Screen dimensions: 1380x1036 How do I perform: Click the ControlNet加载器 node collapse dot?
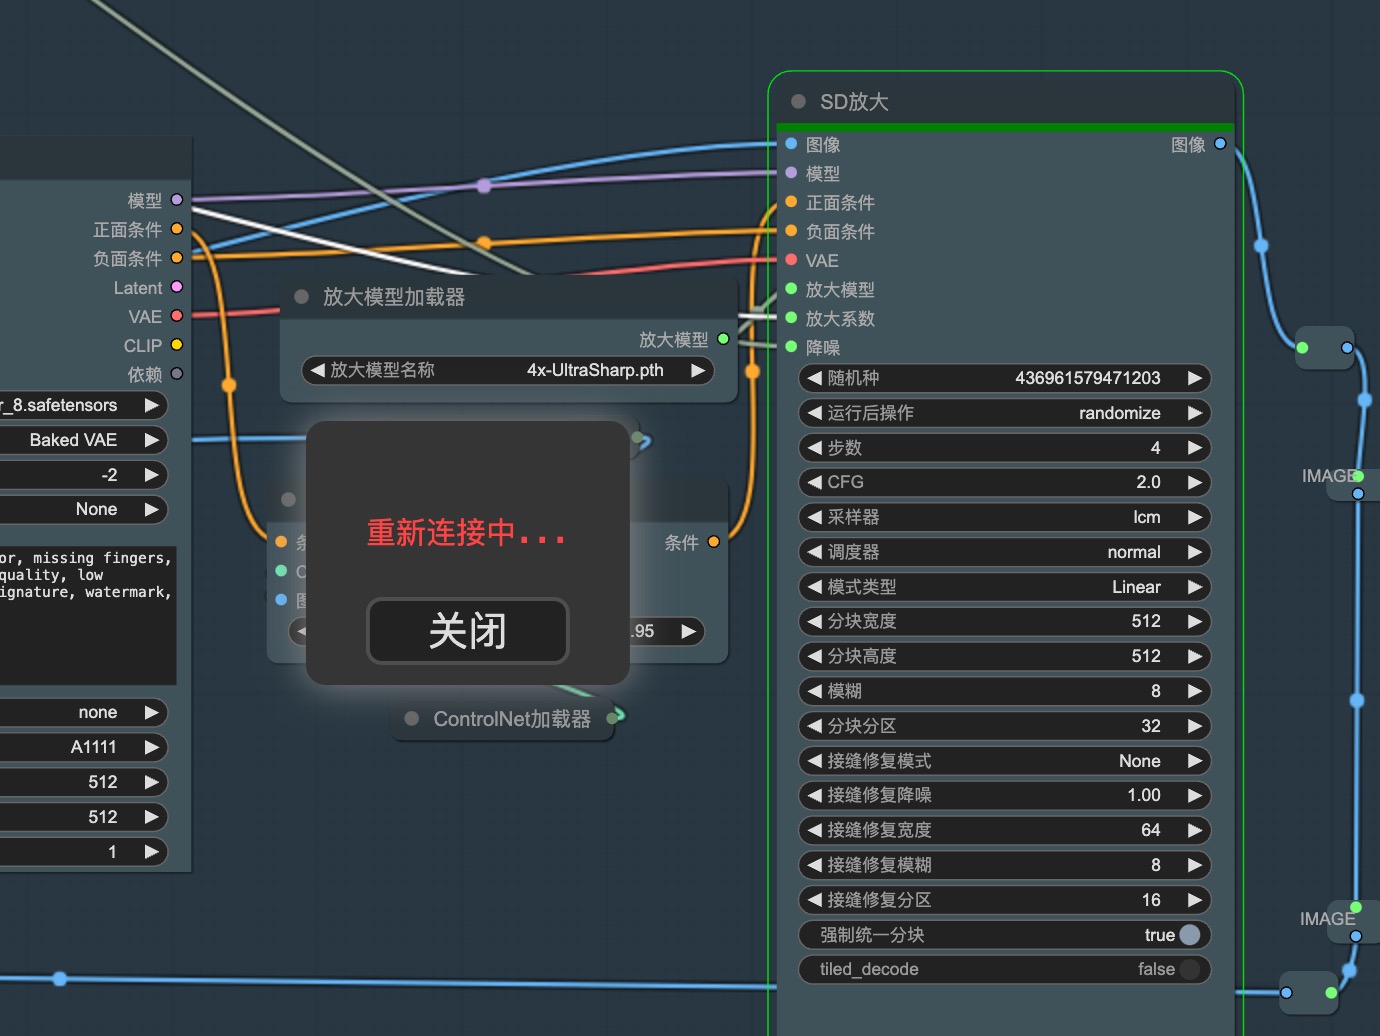[411, 719]
